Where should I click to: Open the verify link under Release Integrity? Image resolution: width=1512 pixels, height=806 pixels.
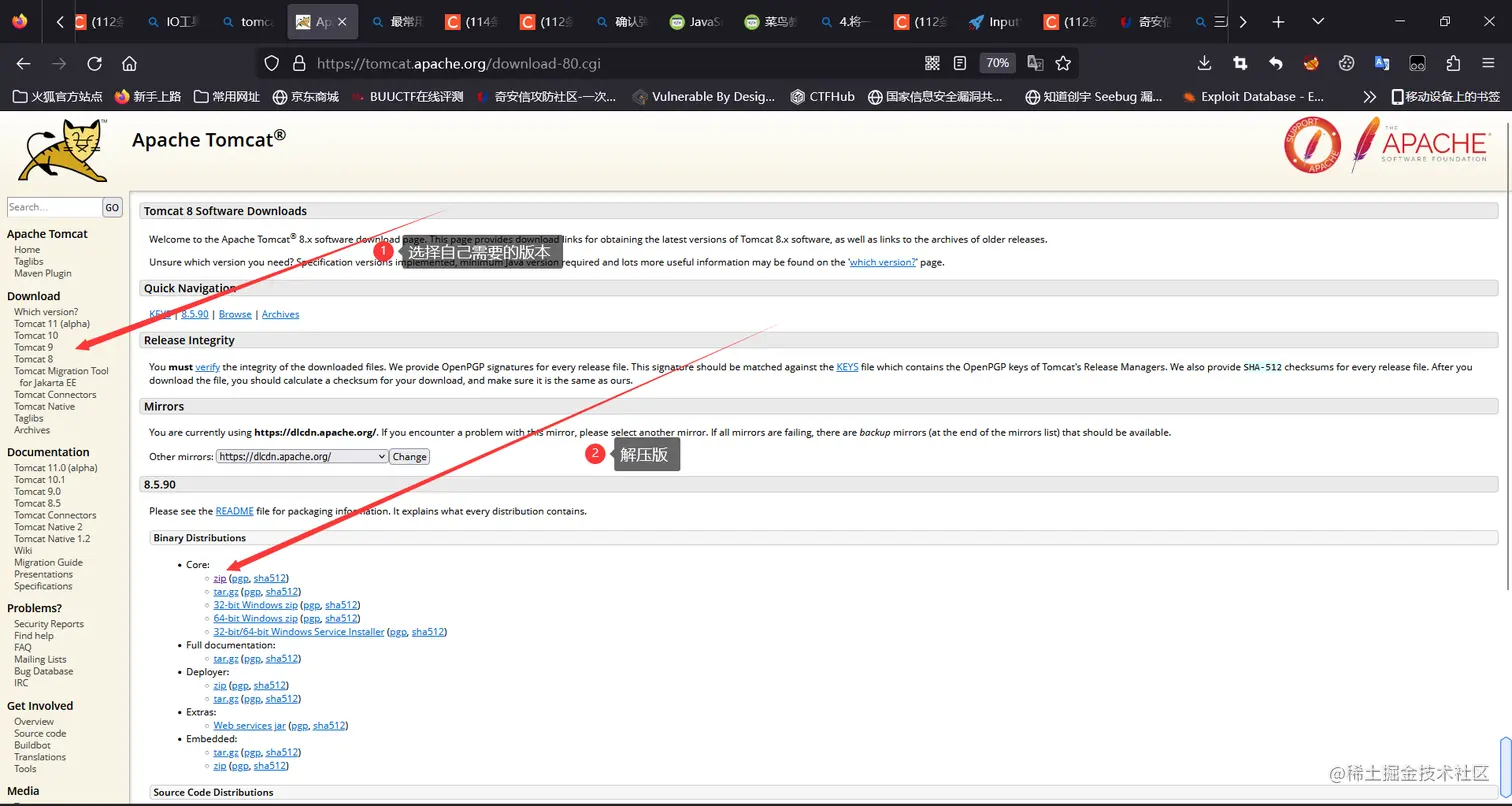tap(207, 367)
